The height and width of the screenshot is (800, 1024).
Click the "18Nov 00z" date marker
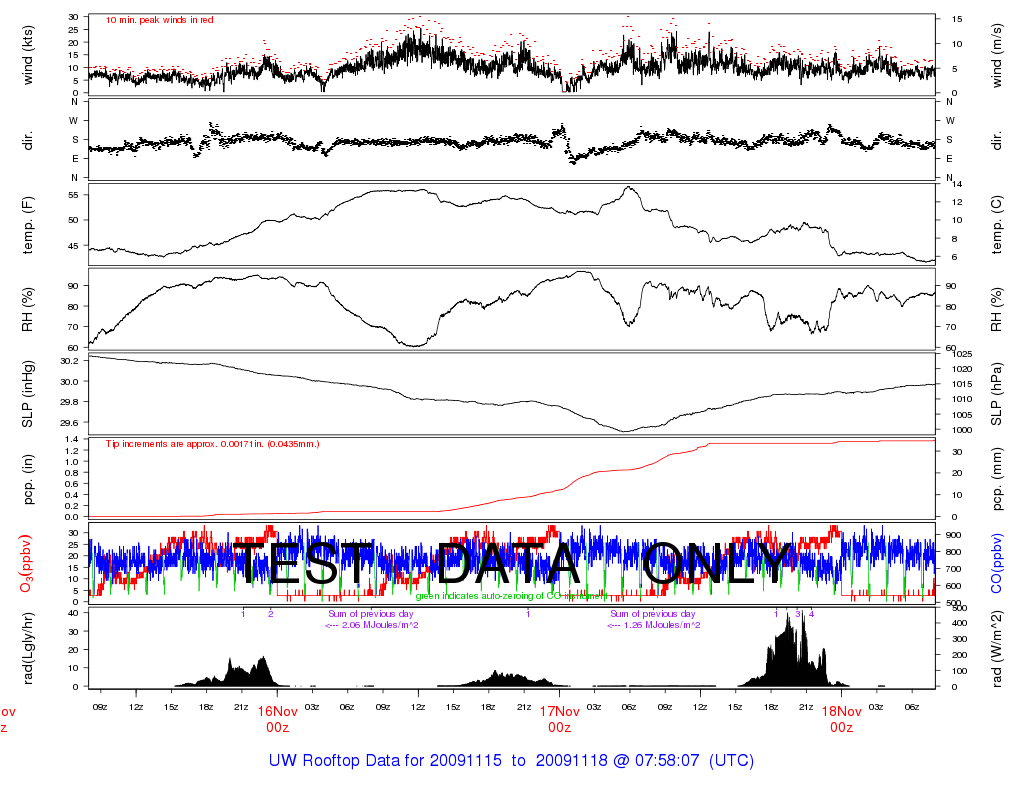pos(842,719)
